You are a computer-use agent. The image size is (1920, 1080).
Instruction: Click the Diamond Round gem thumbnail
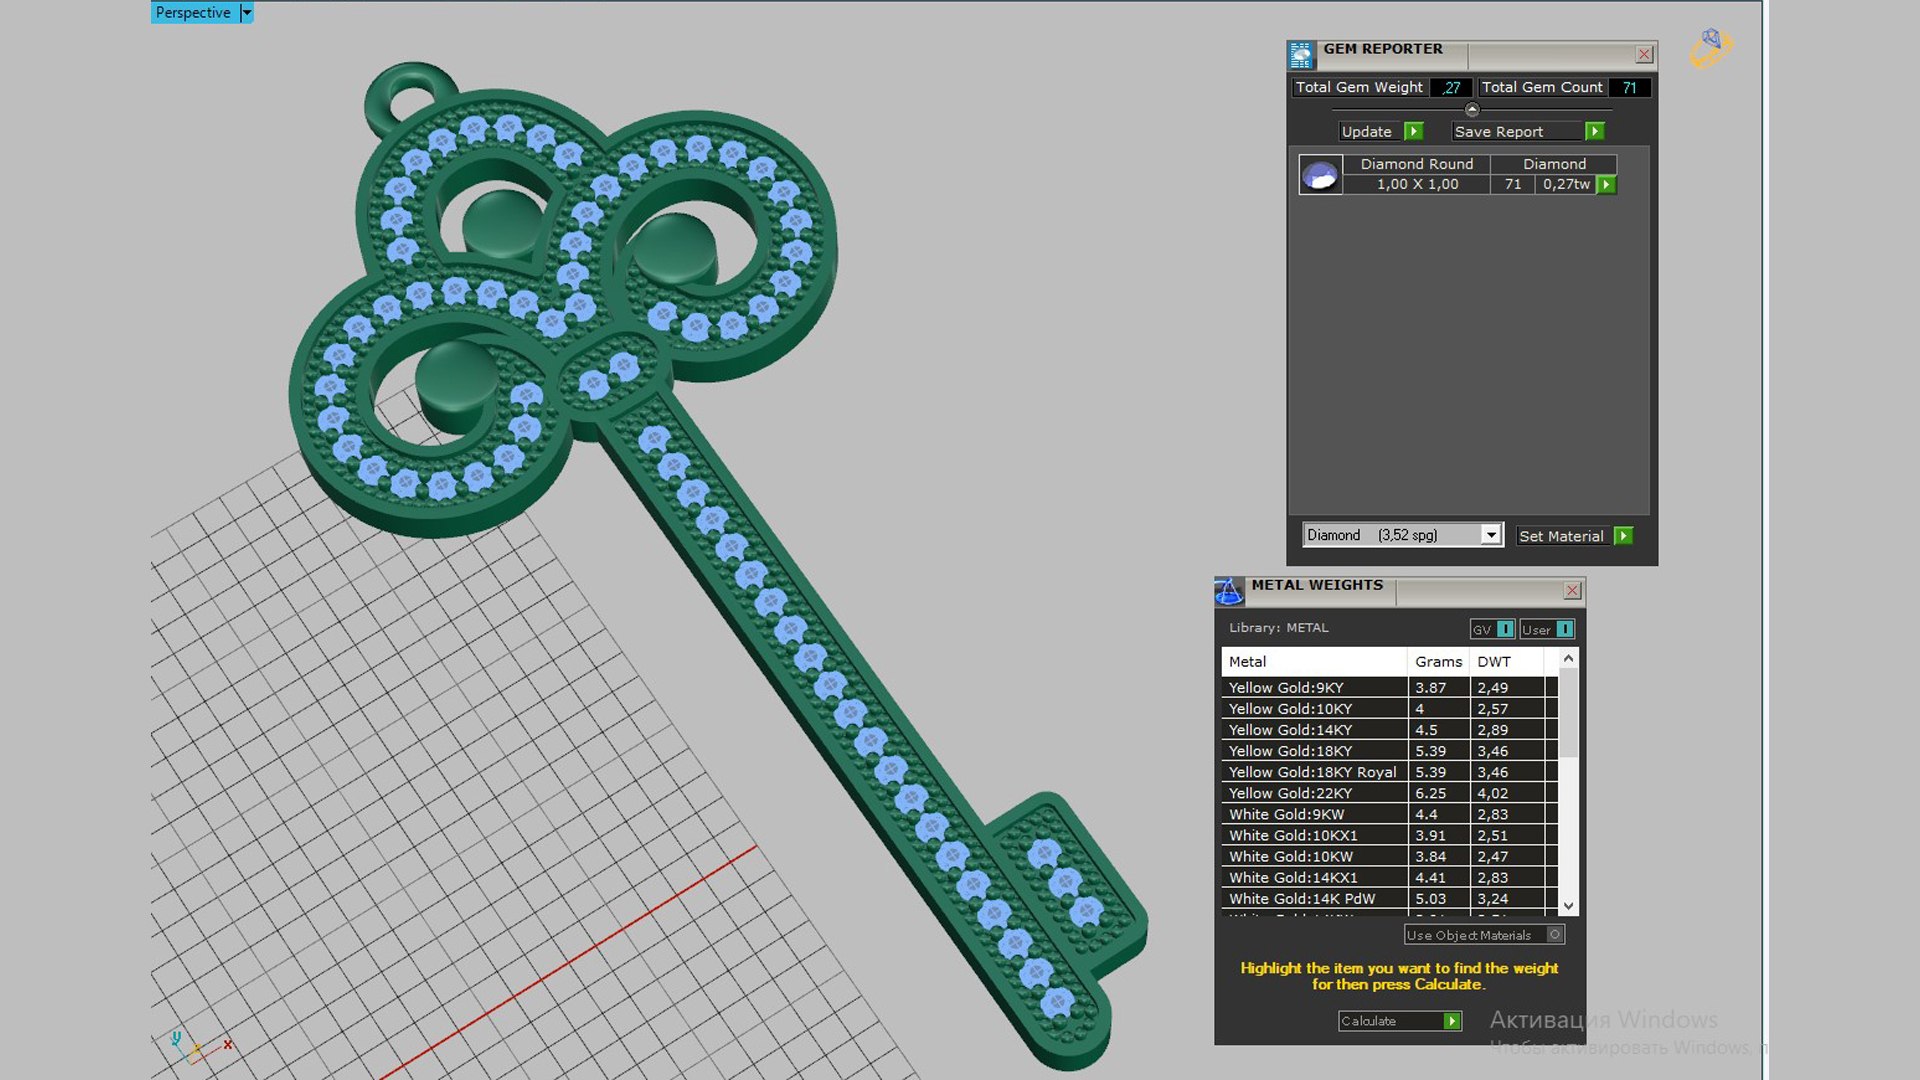pos(1320,175)
